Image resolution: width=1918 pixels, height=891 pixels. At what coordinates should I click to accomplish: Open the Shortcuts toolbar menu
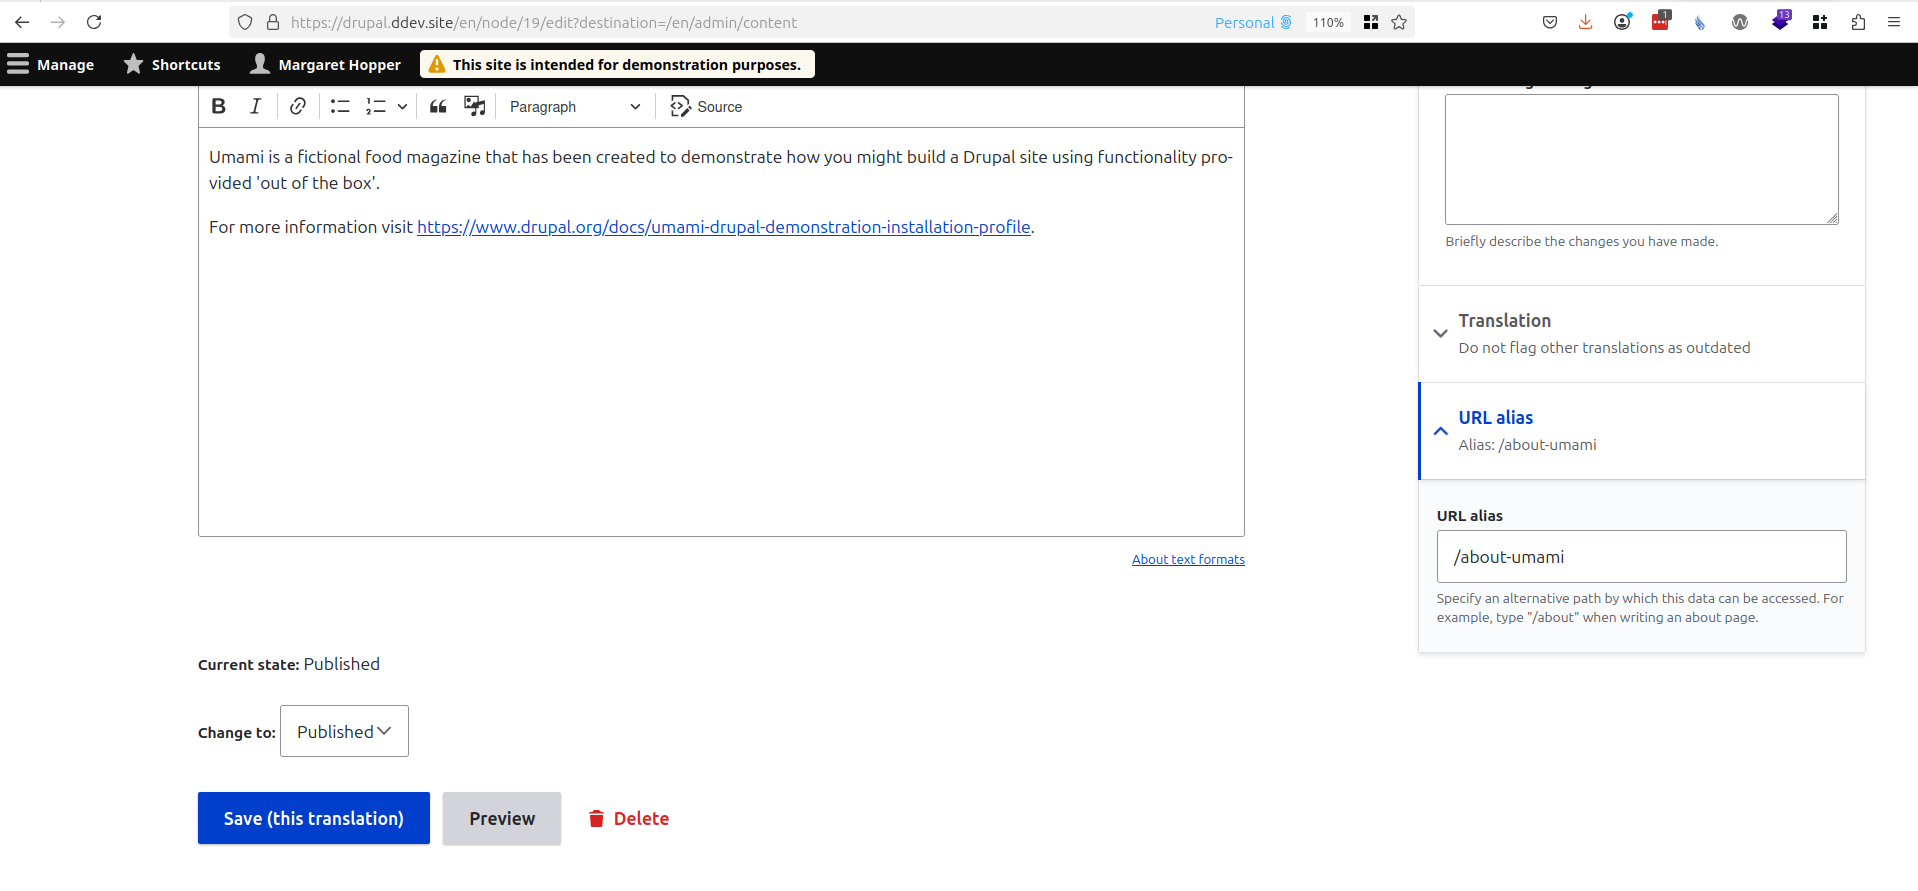(x=172, y=65)
